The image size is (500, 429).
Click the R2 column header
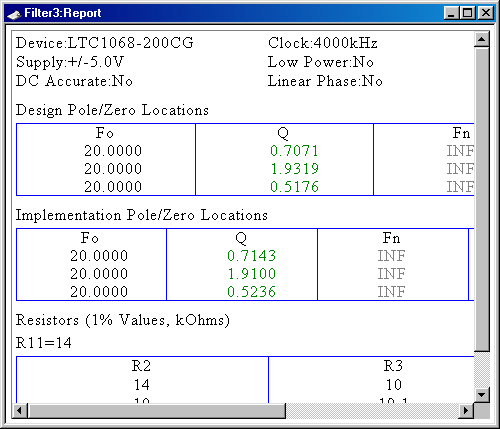tap(141, 366)
